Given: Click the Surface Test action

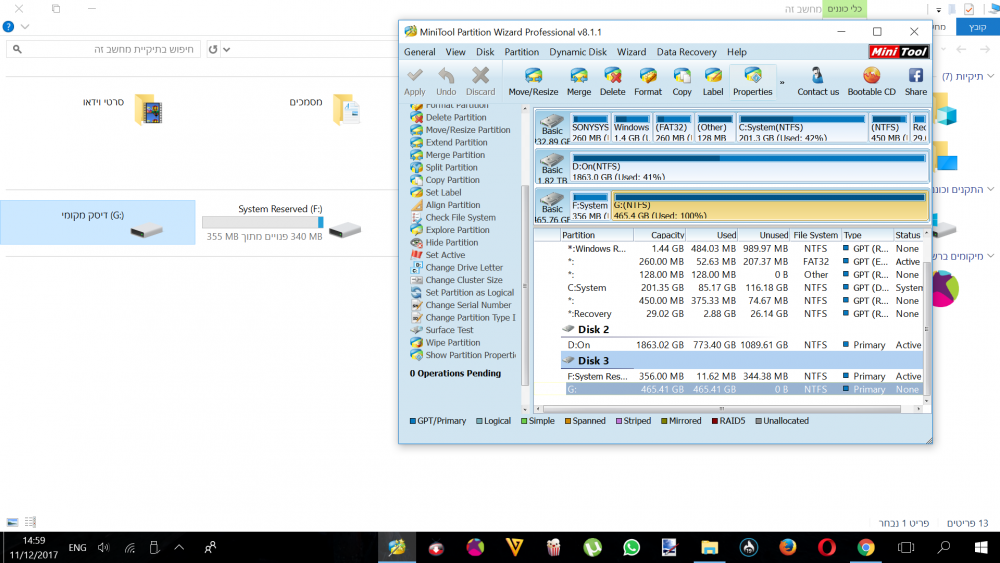Looking at the screenshot, I should click(449, 330).
